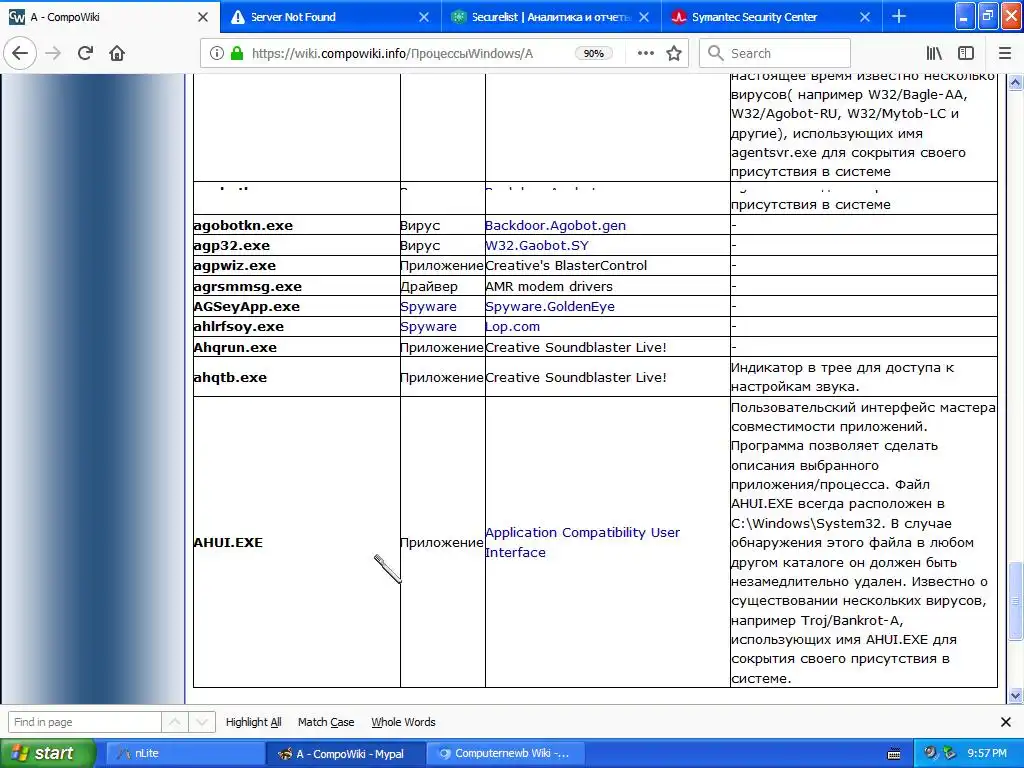1024x768 pixels.
Task: Open Backdoor.Agobot.gen link
Action: pyautogui.click(x=555, y=225)
